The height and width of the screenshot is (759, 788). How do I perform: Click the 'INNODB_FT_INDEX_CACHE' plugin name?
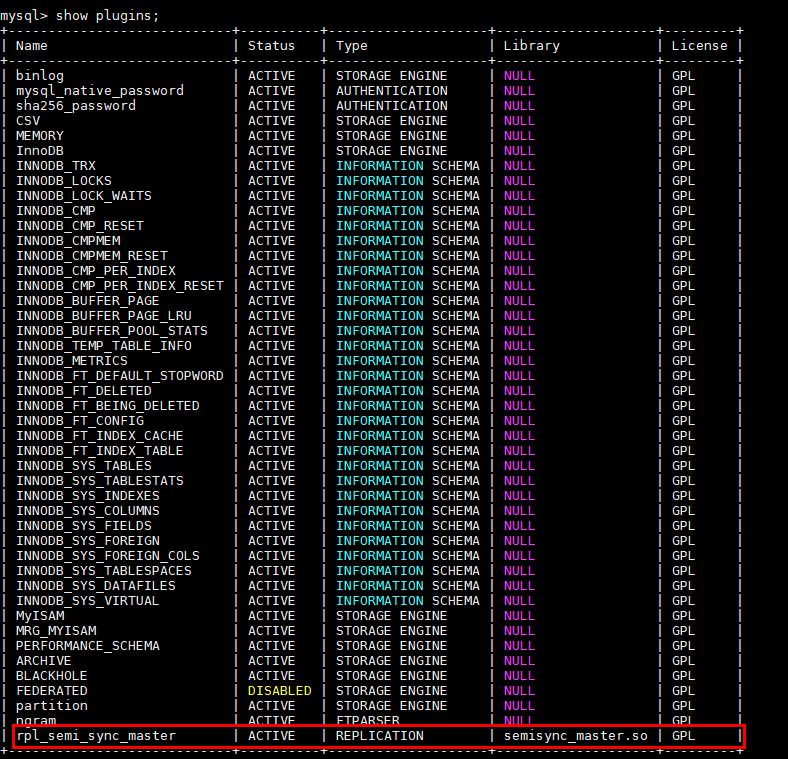pyautogui.click(x=100, y=436)
